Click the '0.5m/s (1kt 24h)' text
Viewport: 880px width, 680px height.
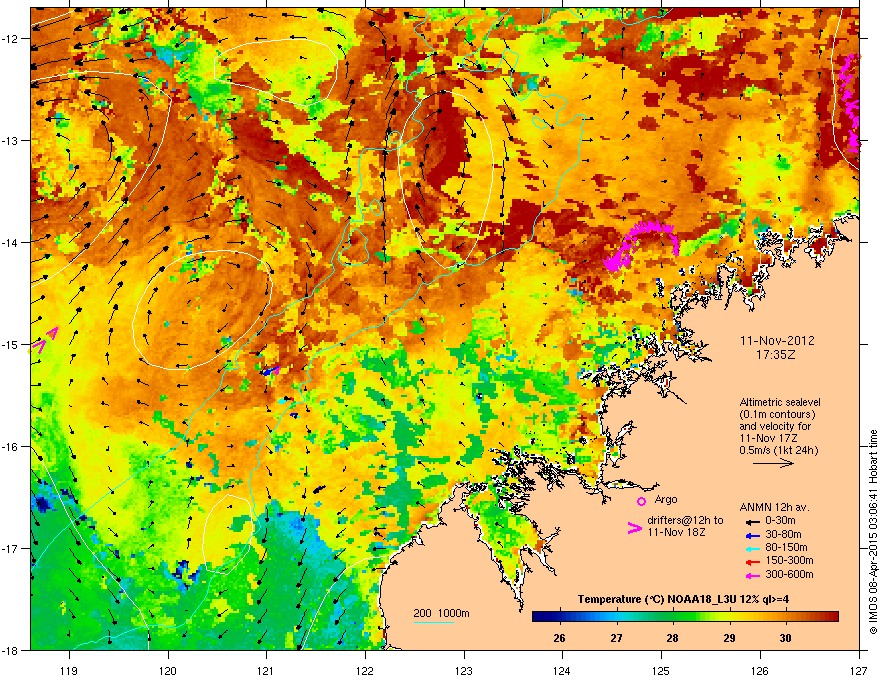778,450
